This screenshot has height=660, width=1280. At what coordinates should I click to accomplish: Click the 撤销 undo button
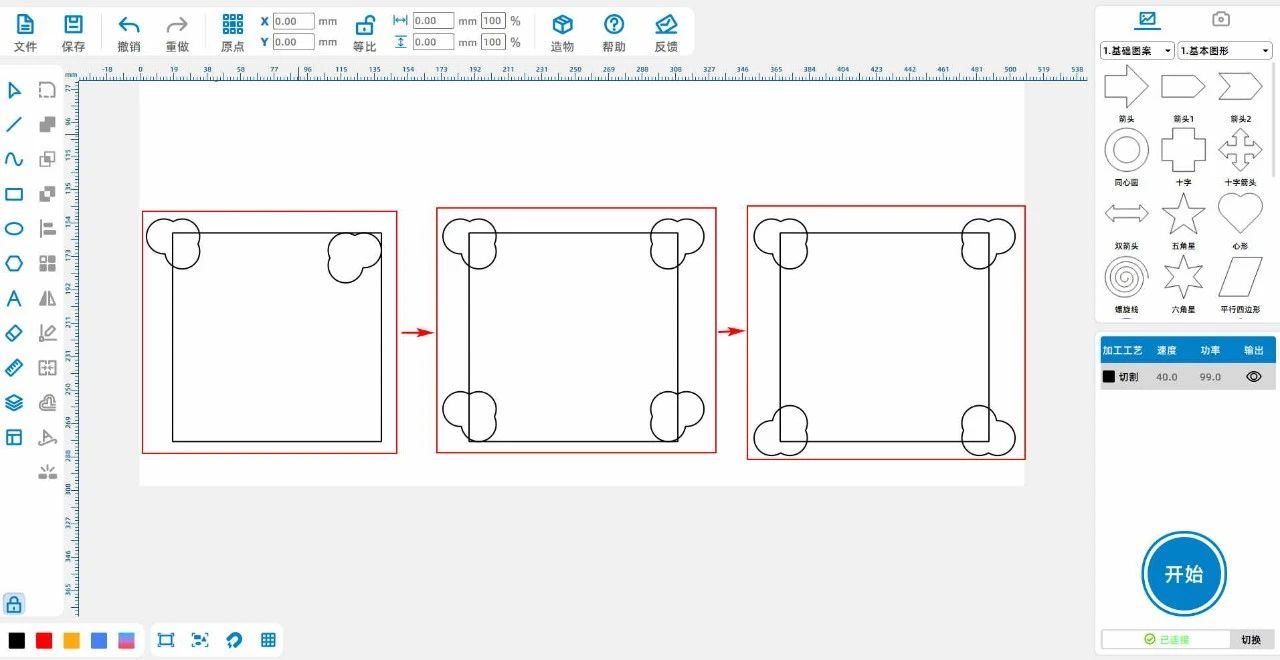click(x=129, y=31)
